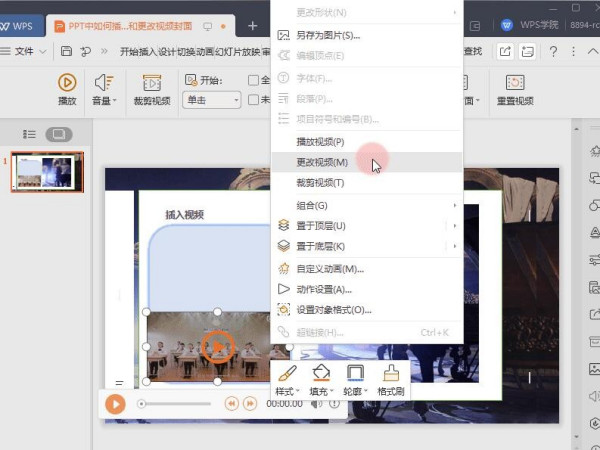Click the Insert Video title text
This screenshot has width=600, height=450.
184,215
